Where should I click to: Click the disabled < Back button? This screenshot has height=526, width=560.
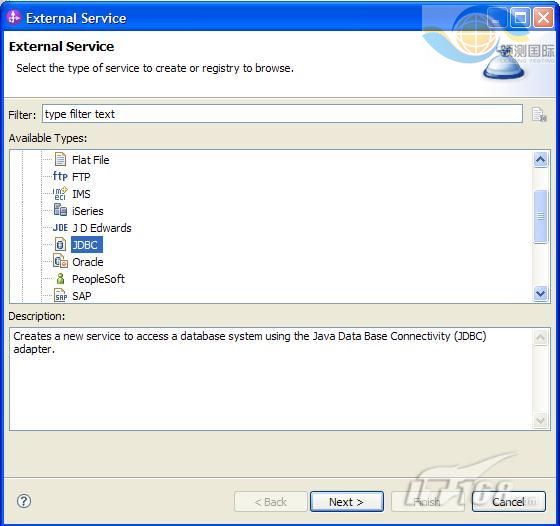pyautogui.click(x=271, y=501)
